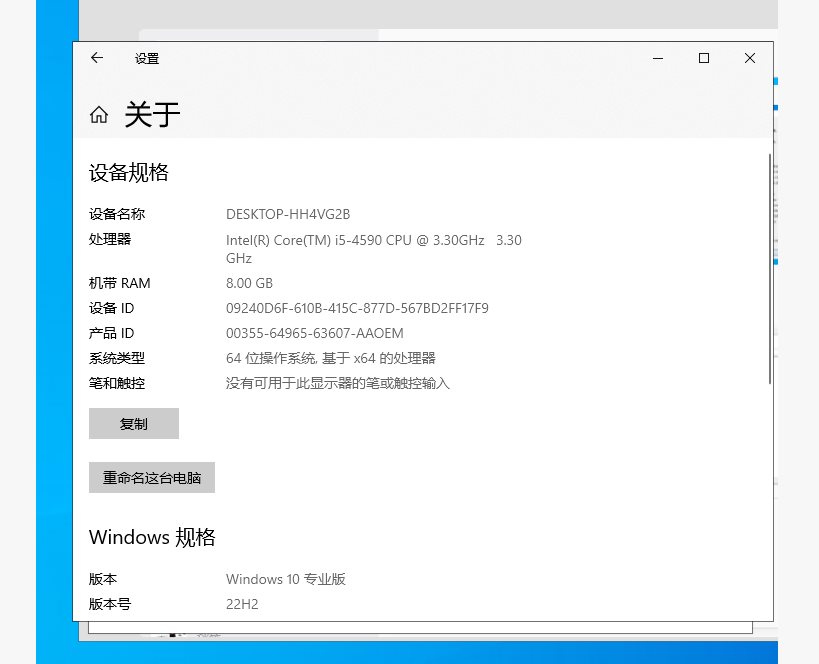Click the 设置 window title text
The height and width of the screenshot is (664, 819).
147,59
